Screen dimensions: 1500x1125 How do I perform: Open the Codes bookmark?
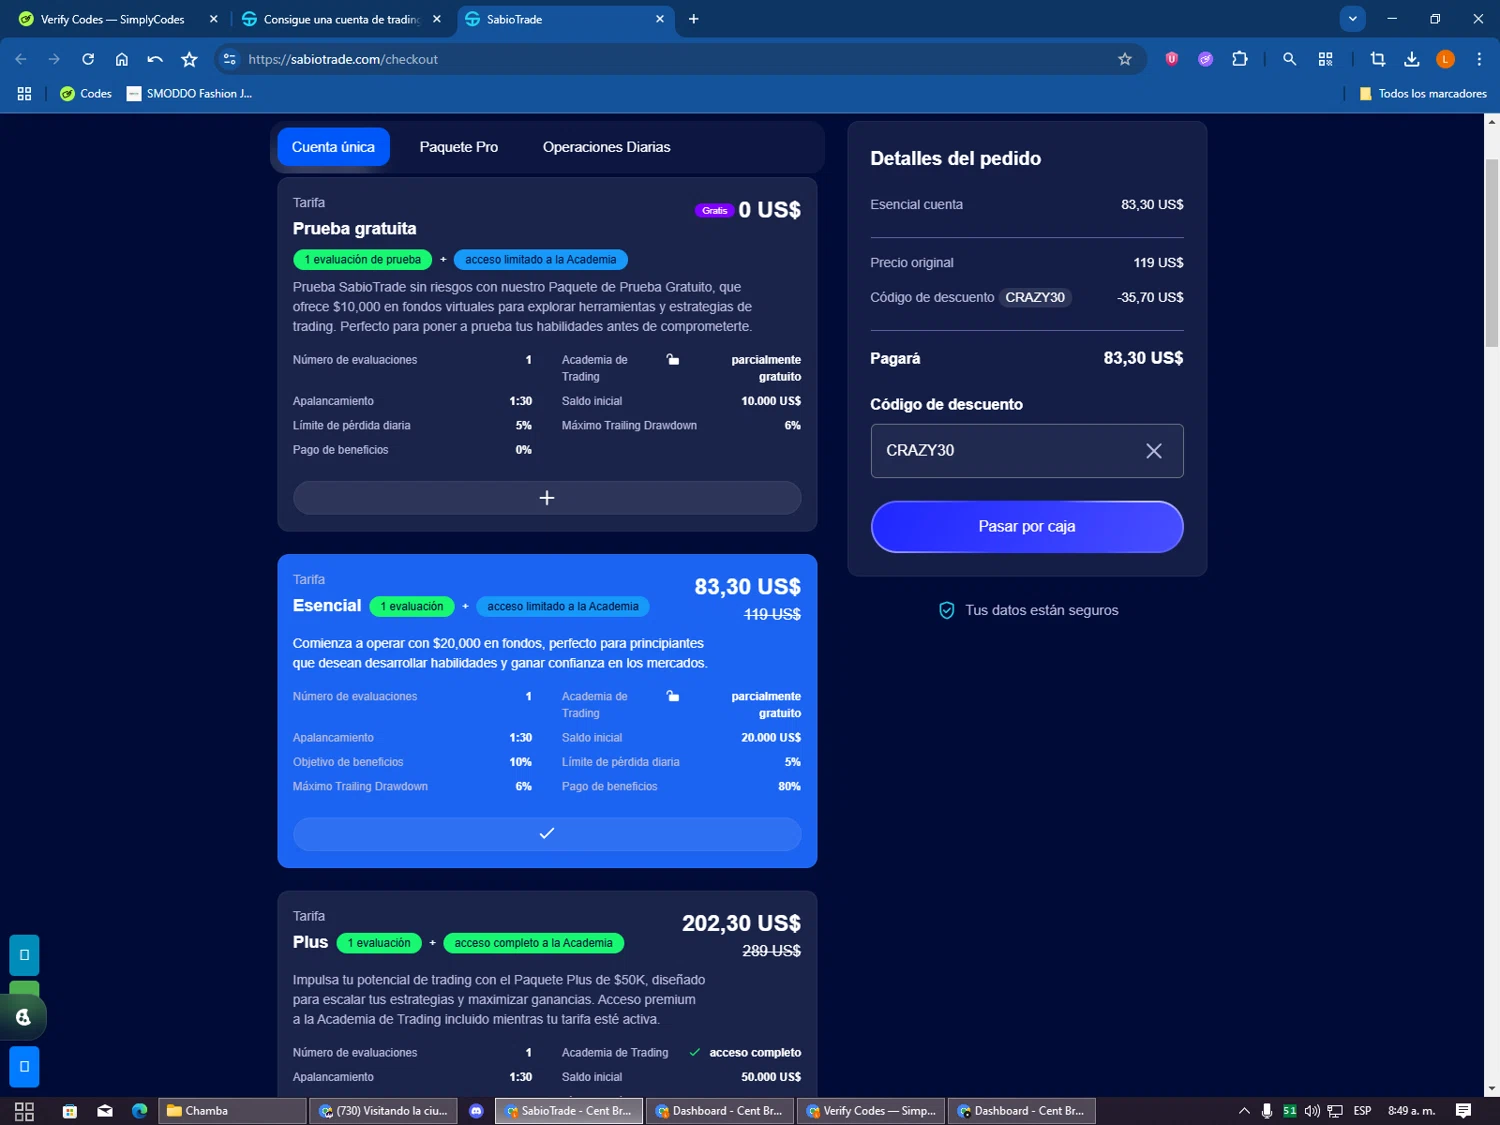point(86,93)
